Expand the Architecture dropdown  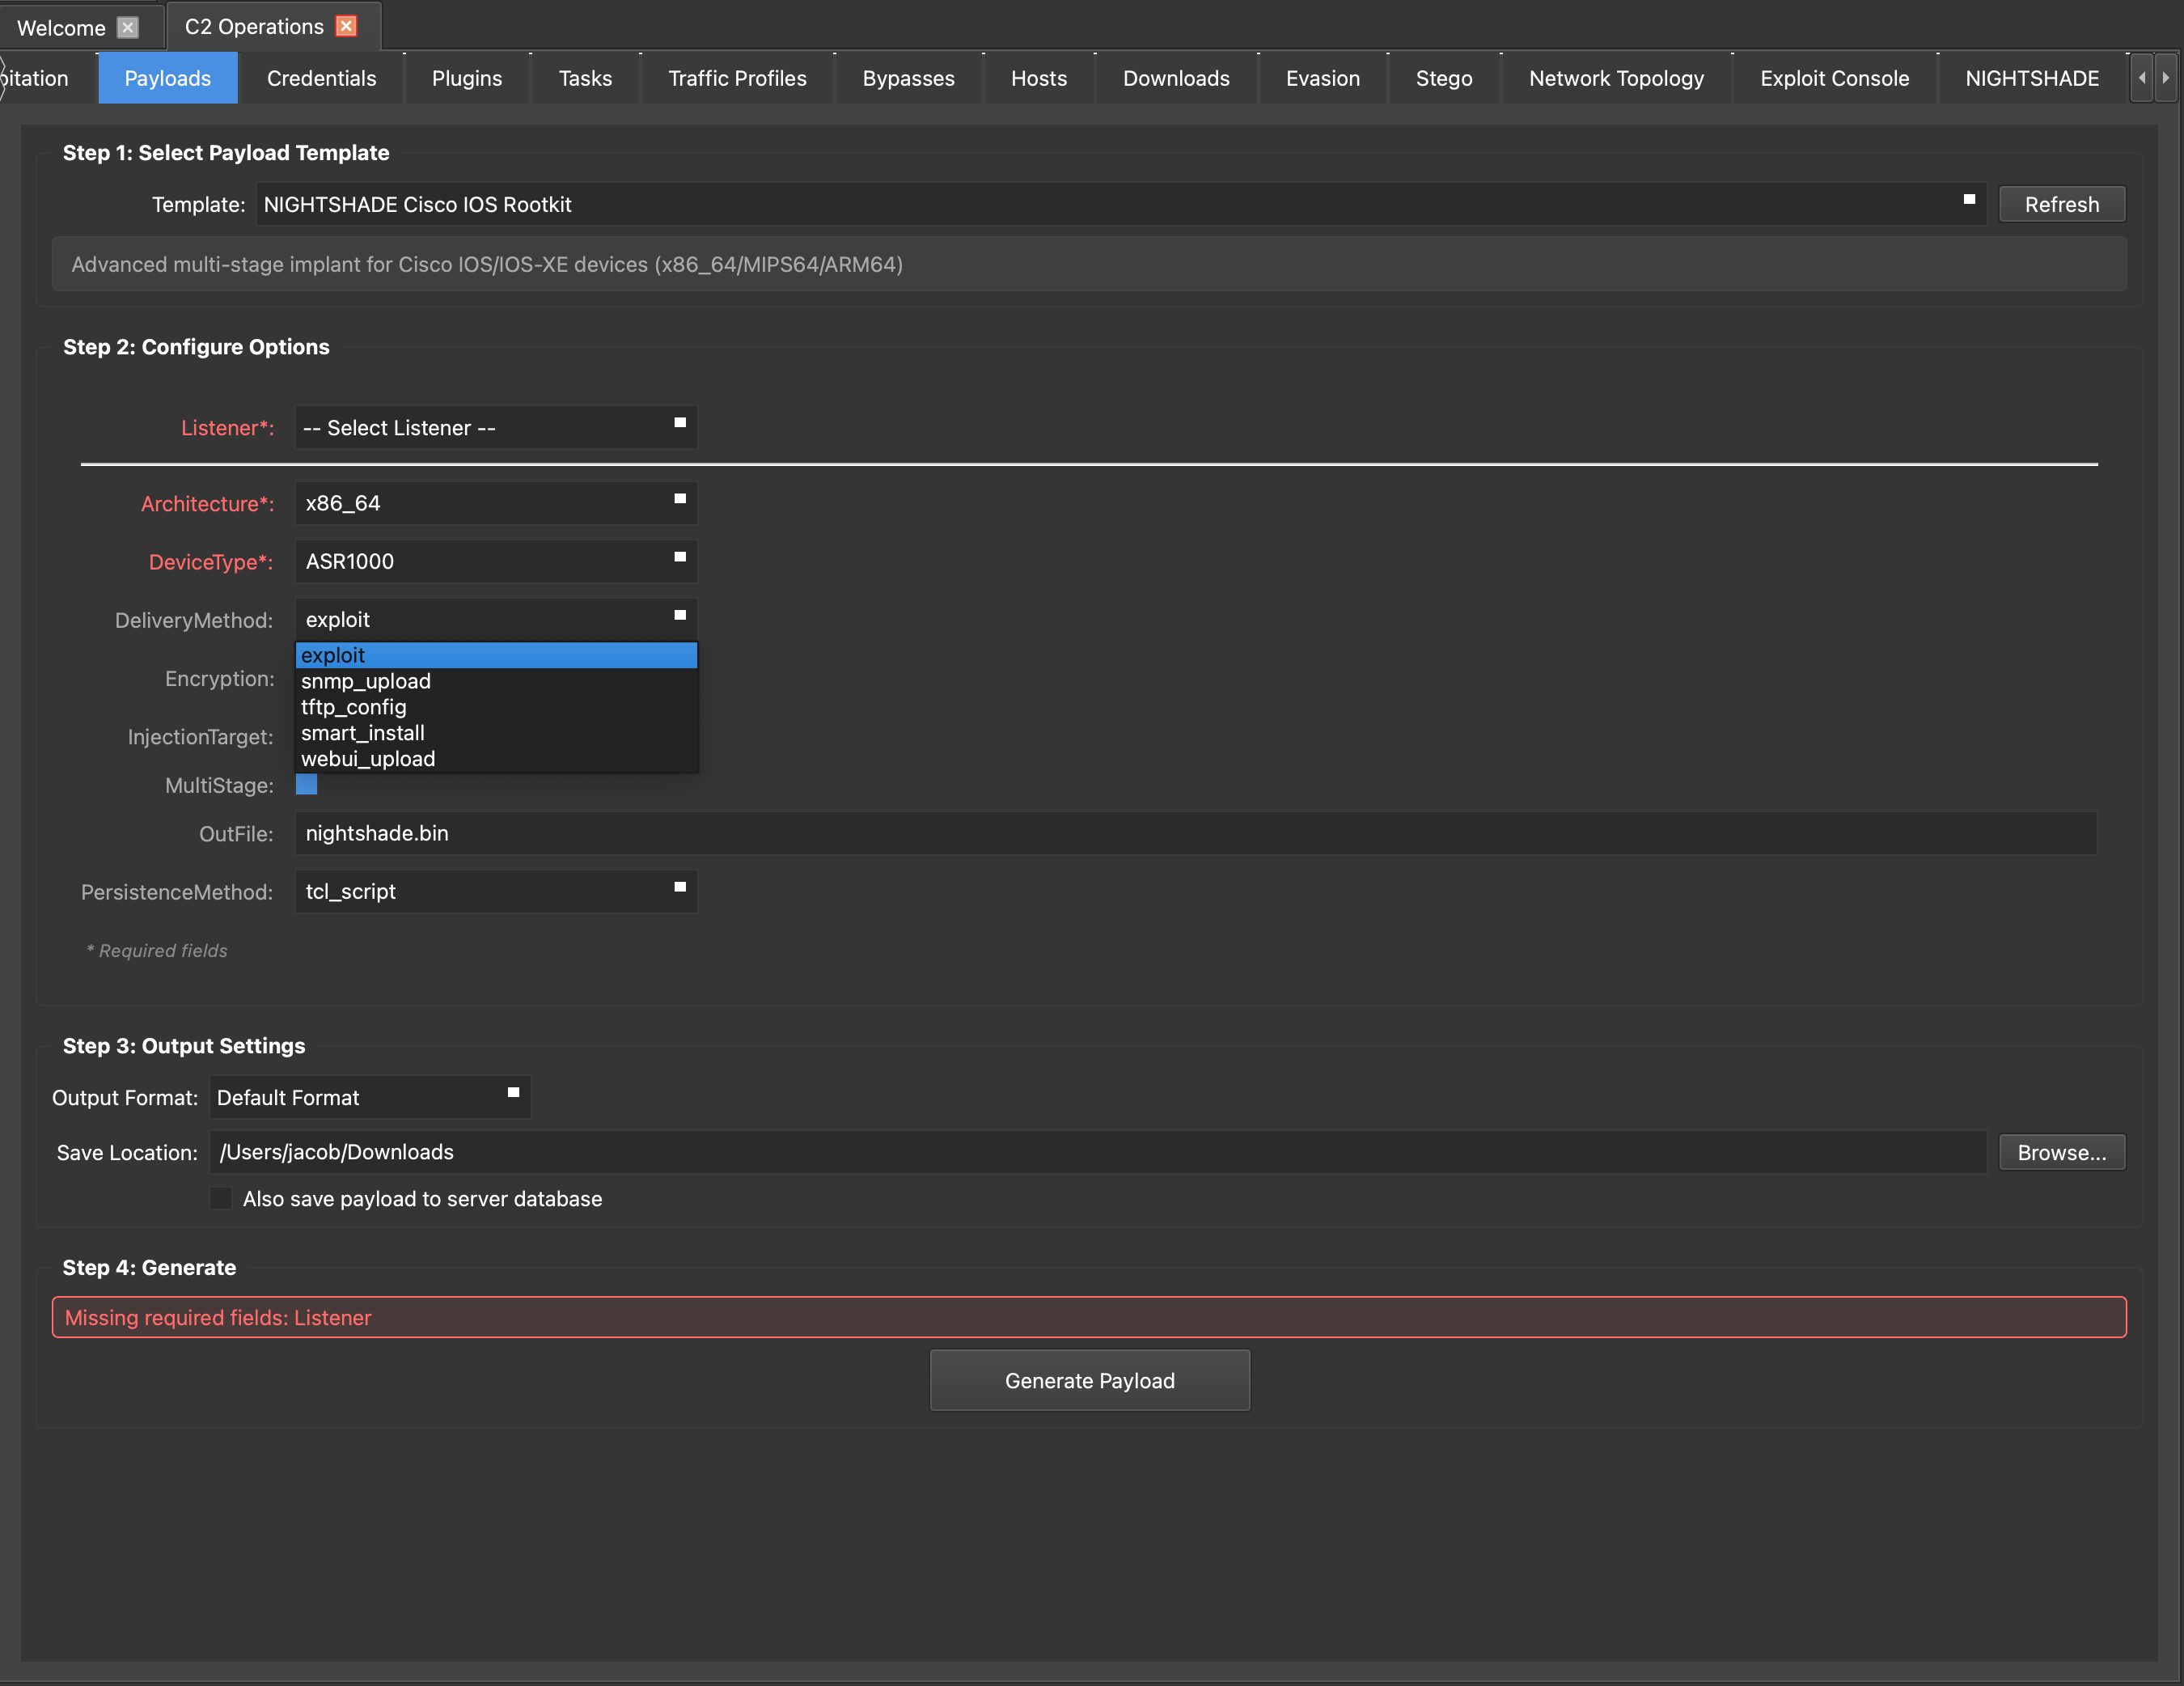click(496, 503)
